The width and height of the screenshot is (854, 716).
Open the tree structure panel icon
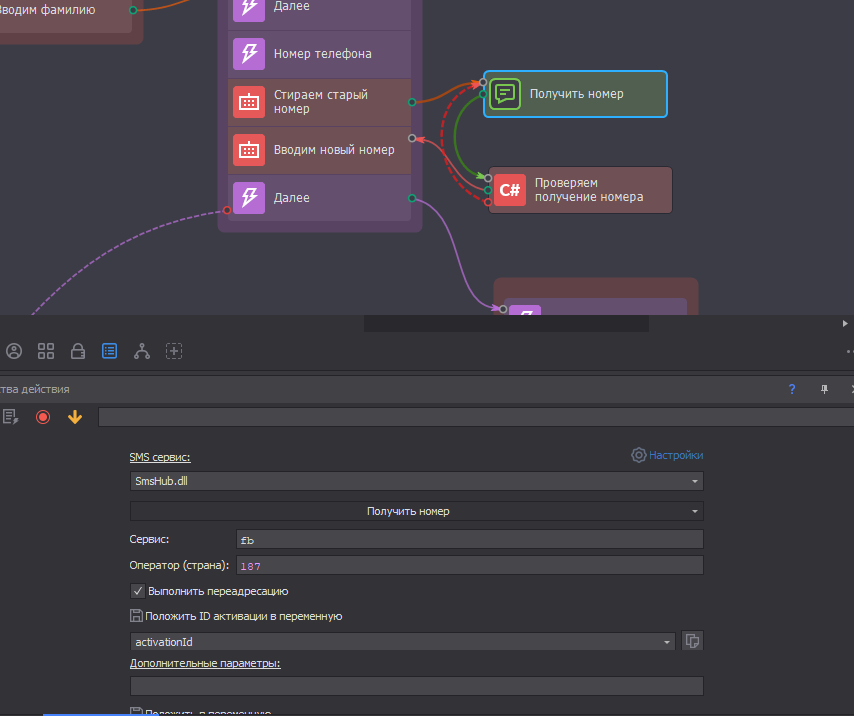[142, 351]
